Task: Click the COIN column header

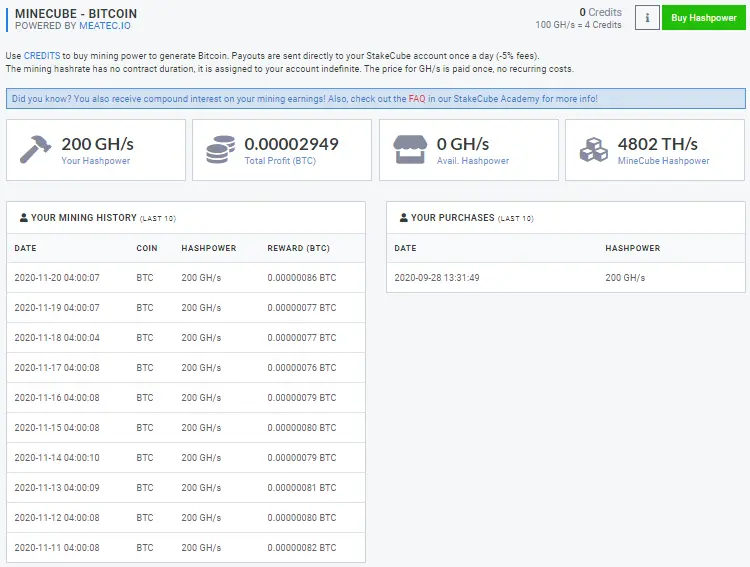Action: coord(147,248)
